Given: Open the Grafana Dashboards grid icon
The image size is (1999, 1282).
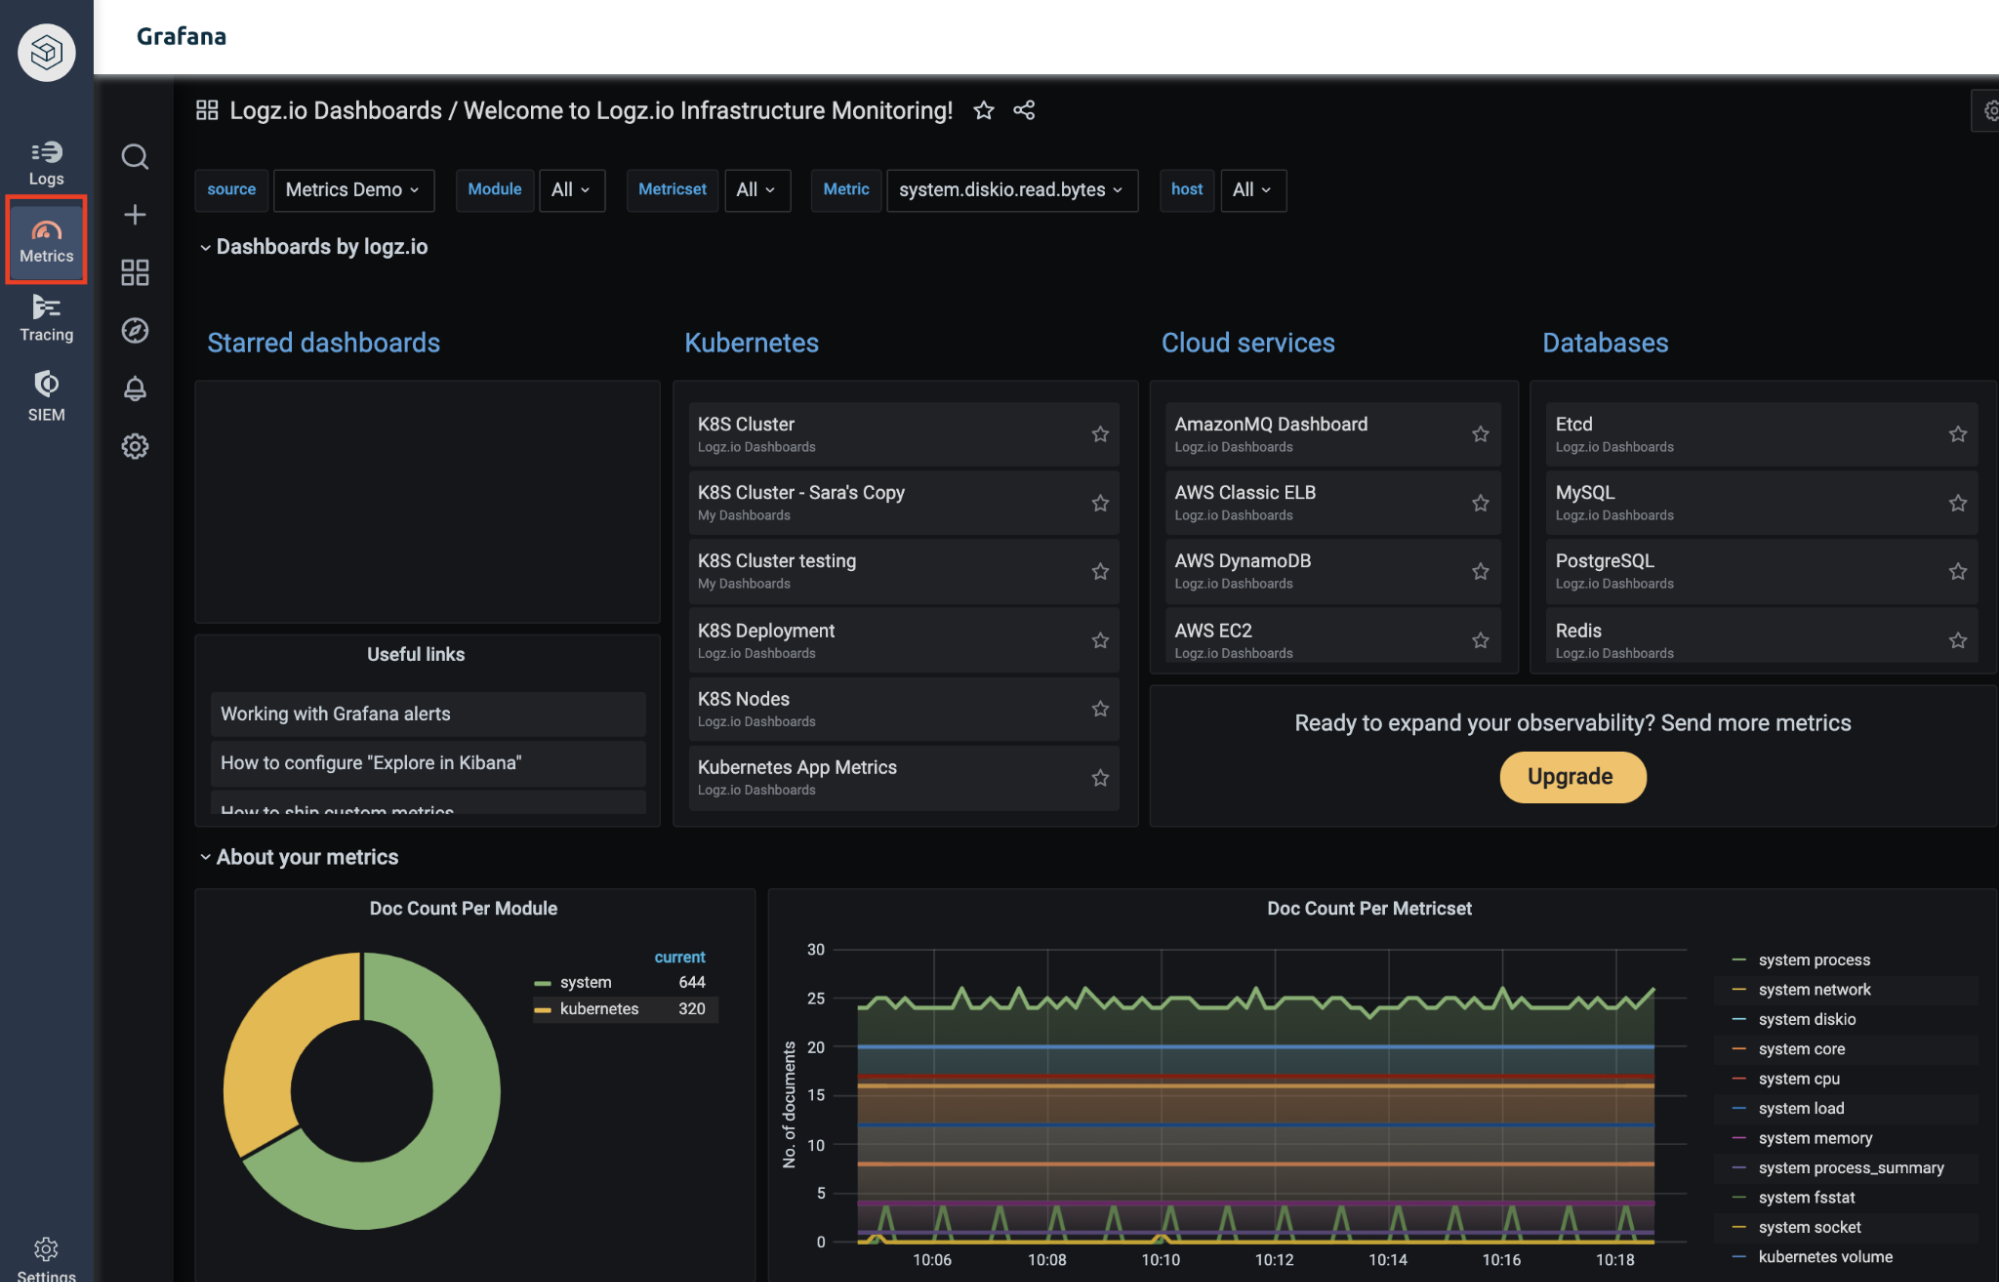Looking at the screenshot, I should (135, 273).
